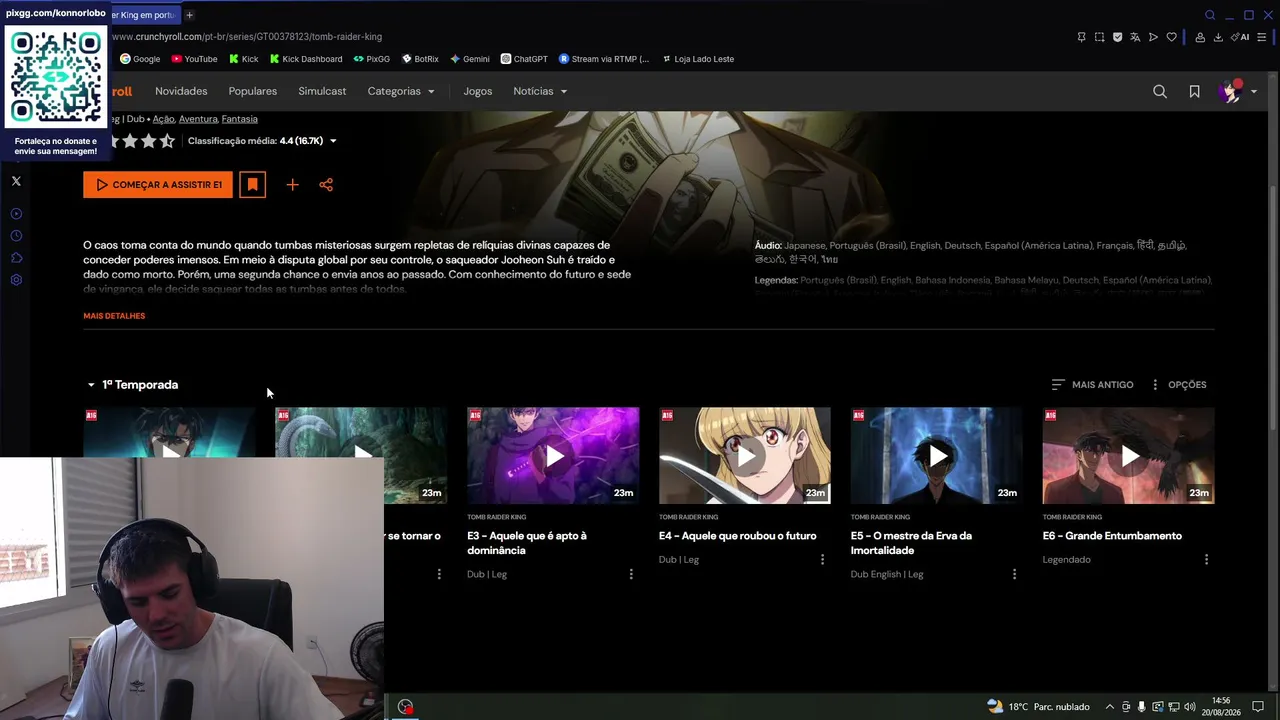This screenshot has height=720, width=1280.
Task: Collapse the 1ª Temporada season selector
Action: [132, 385]
